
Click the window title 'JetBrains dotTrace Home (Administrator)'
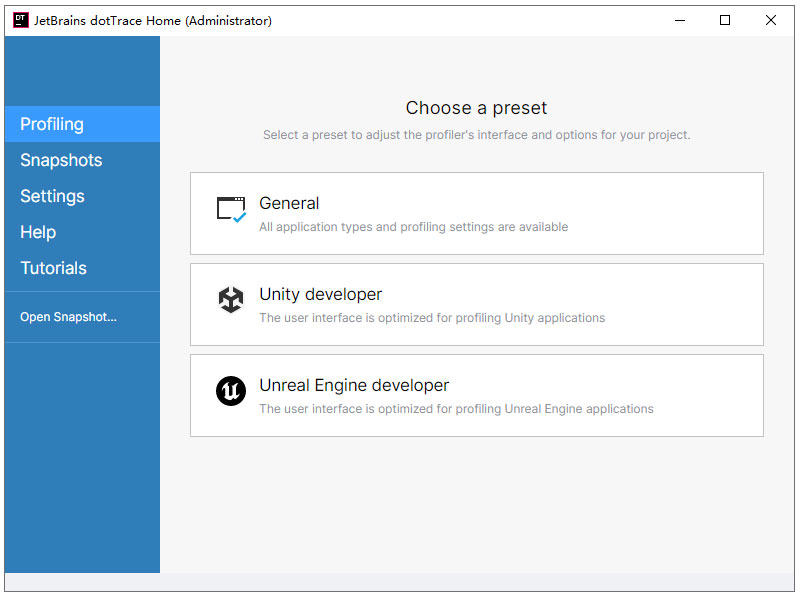point(153,20)
